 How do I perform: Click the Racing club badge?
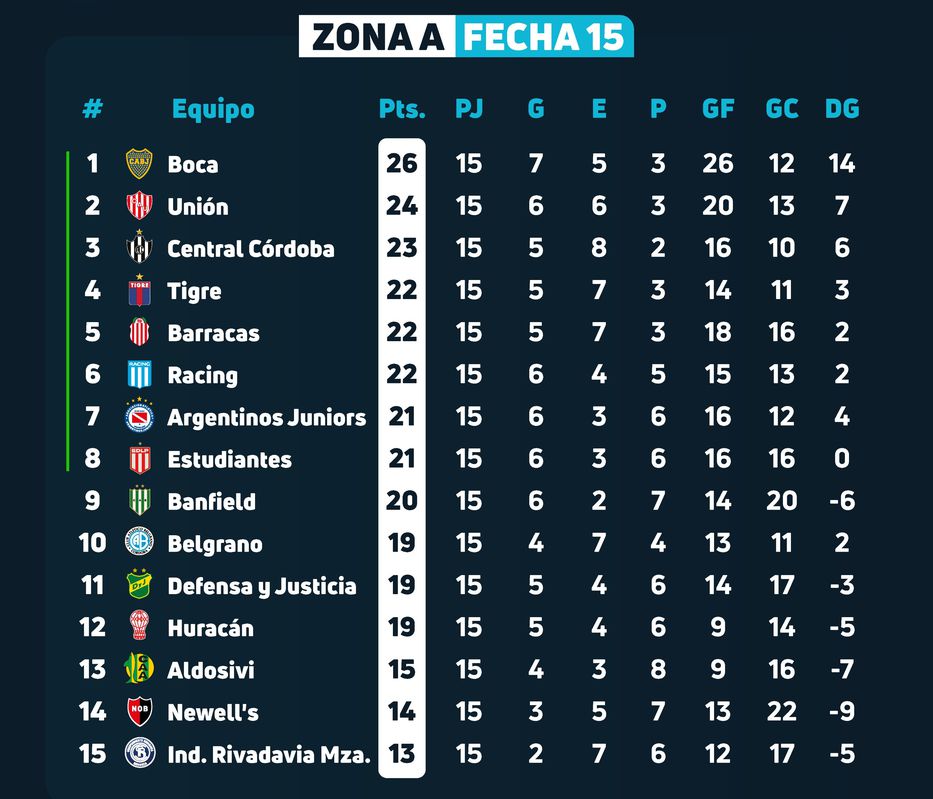pyautogui.click(x=138, y=375)
